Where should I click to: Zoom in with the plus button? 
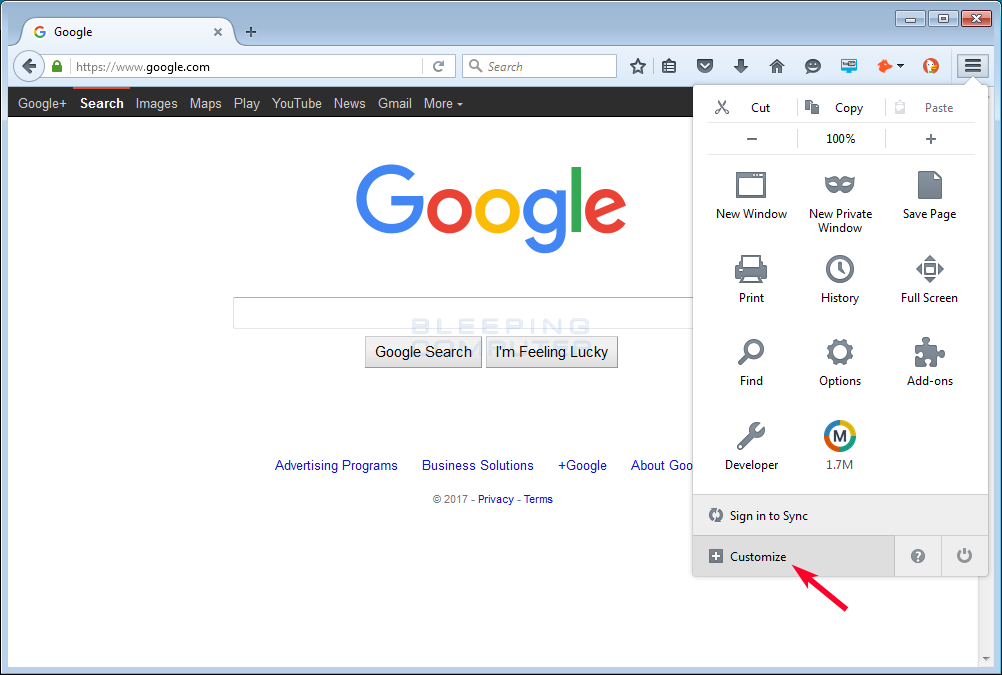931,139
